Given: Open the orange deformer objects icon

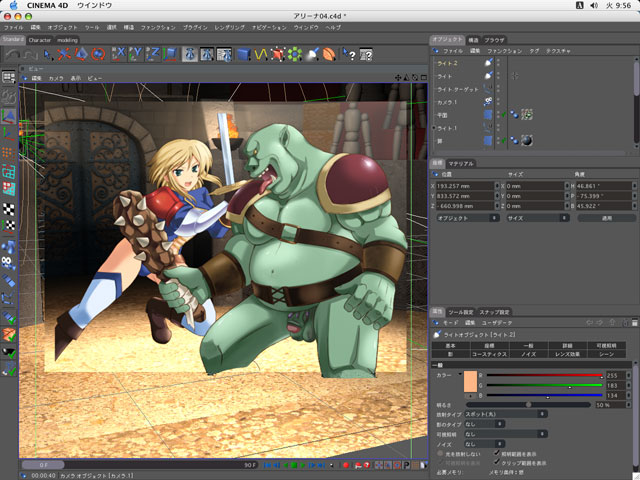Looking at the screenshot, I should click(329, 54).
